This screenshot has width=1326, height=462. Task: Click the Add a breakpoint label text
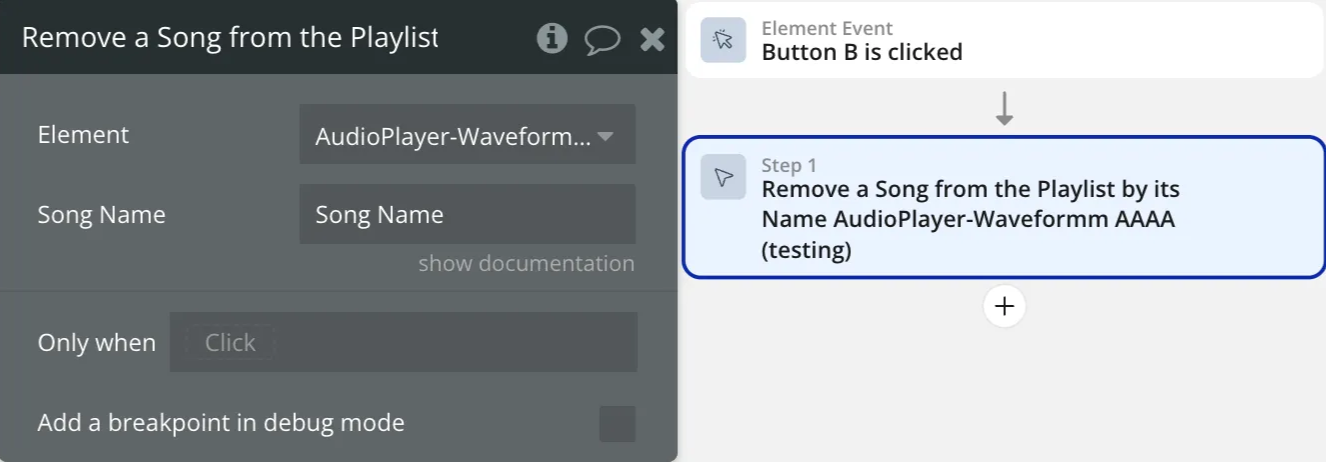221,423
